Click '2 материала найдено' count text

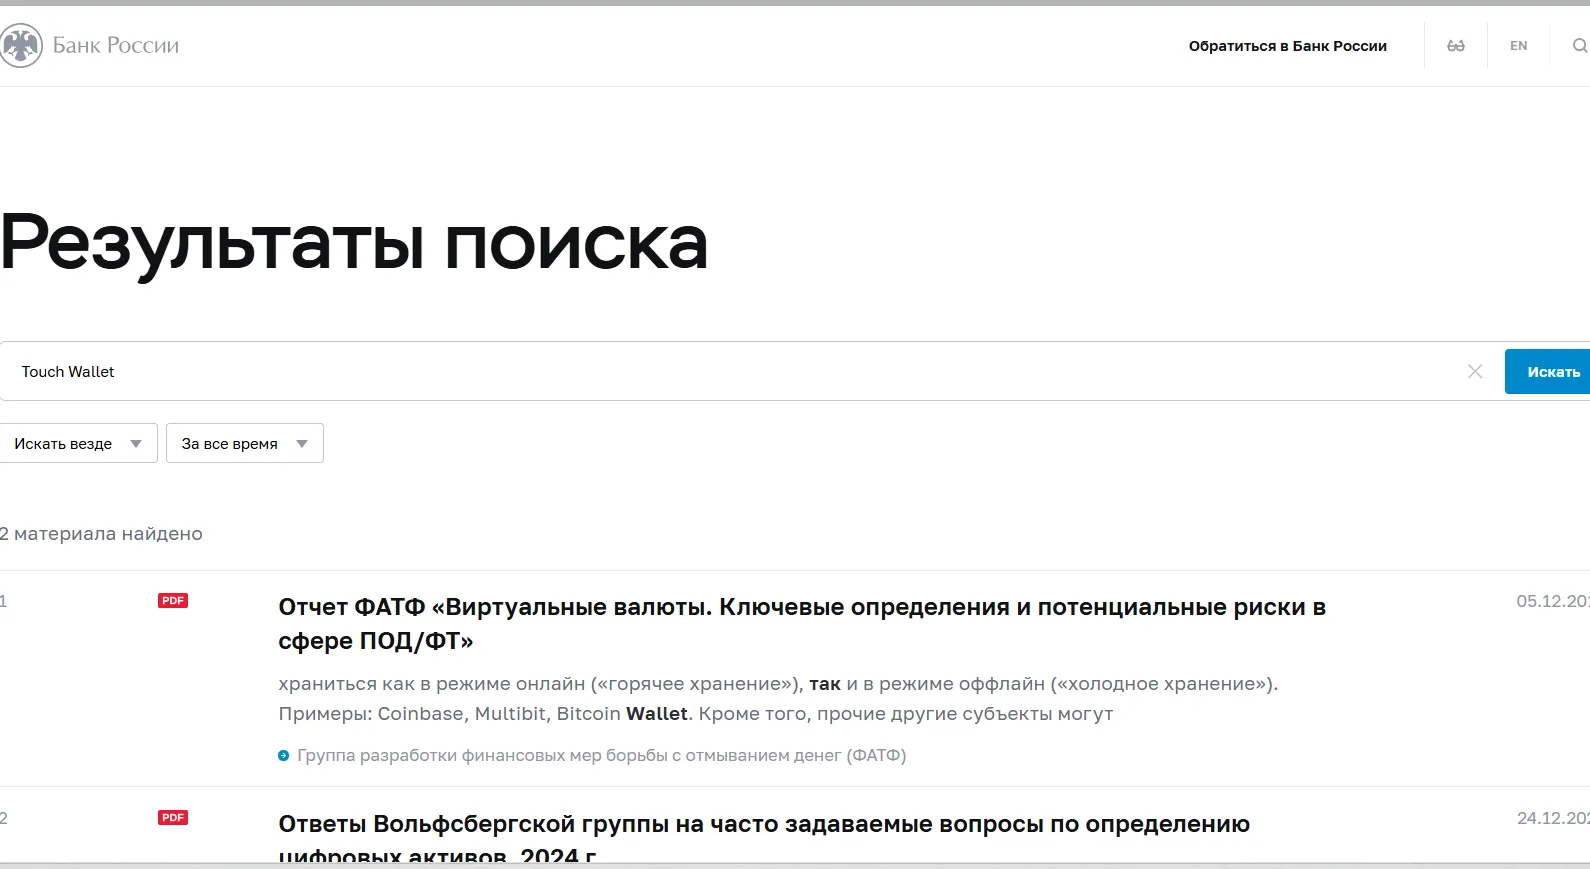[x=101, y=534]
